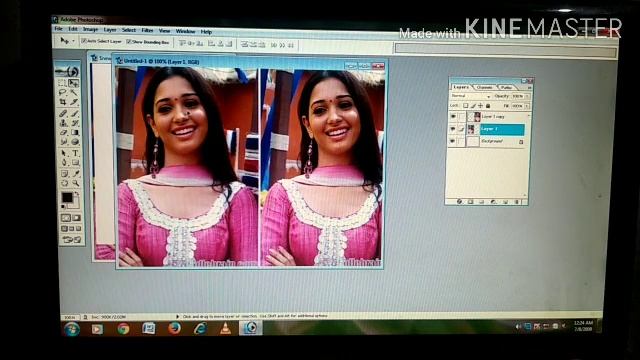Open the File menu

click(x=59, y=29)
